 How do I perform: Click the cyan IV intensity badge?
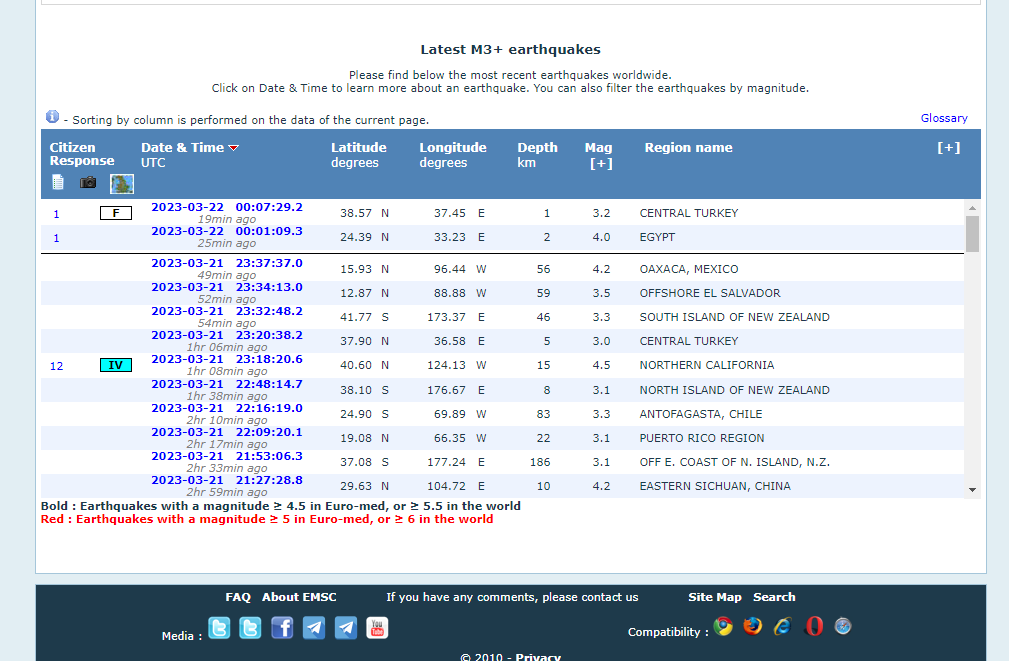tap(116, 365)
